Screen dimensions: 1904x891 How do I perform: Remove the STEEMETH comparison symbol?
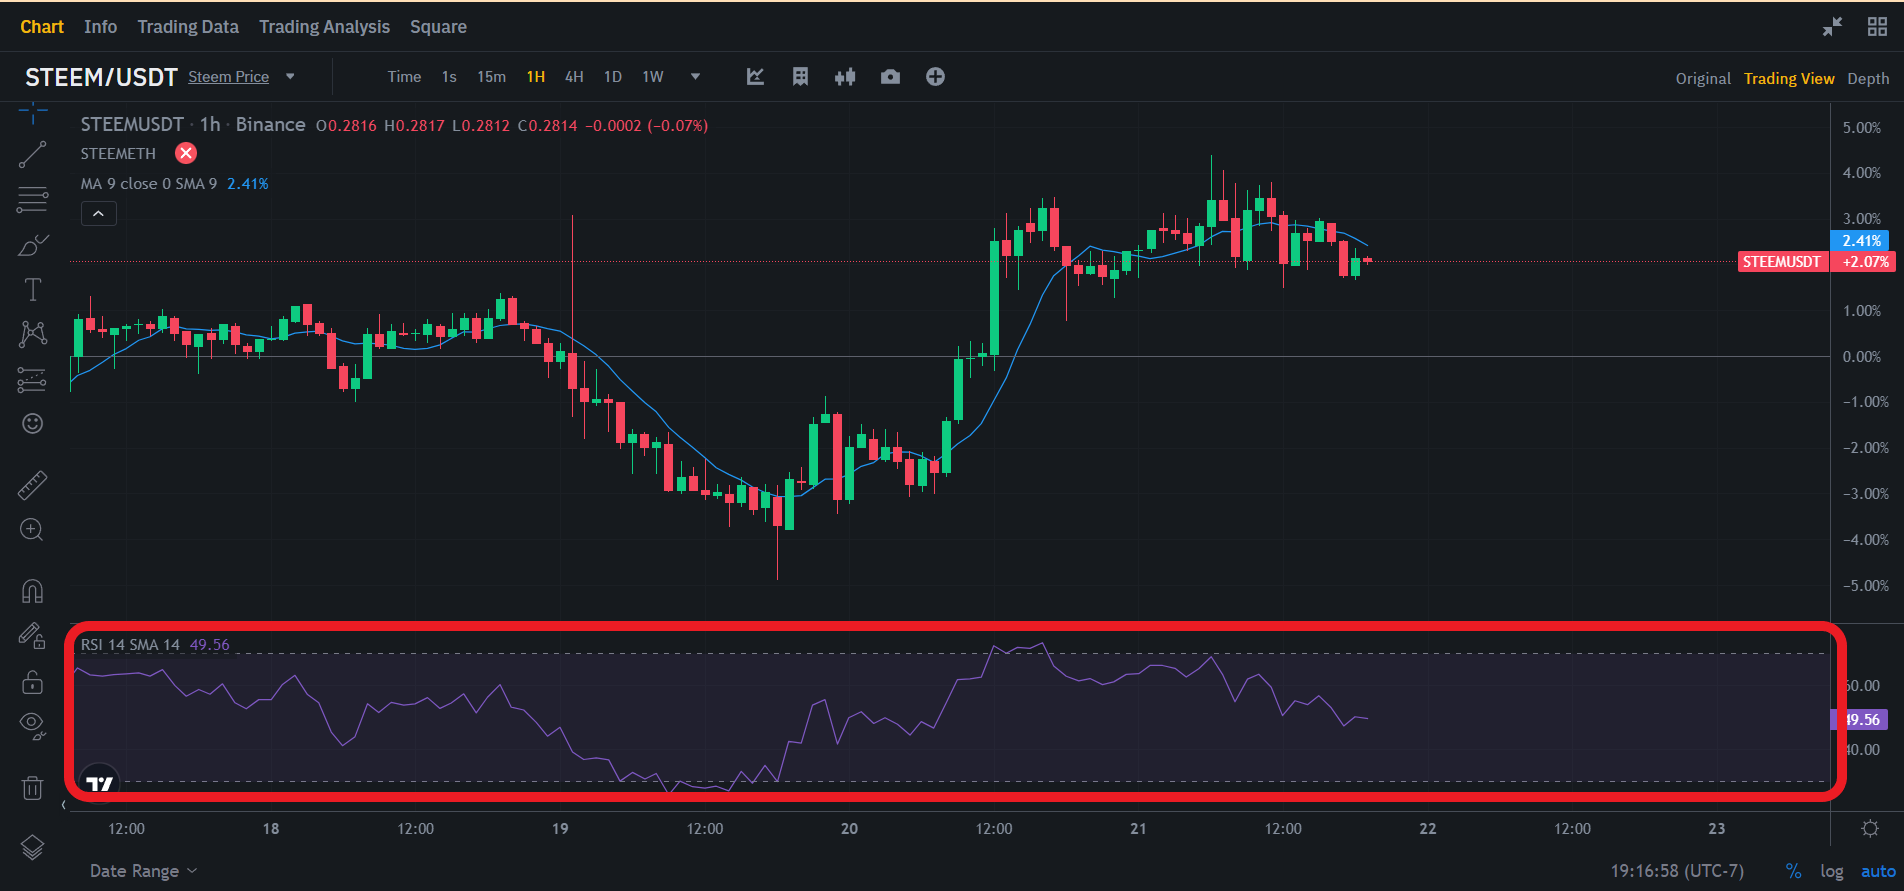186,153
